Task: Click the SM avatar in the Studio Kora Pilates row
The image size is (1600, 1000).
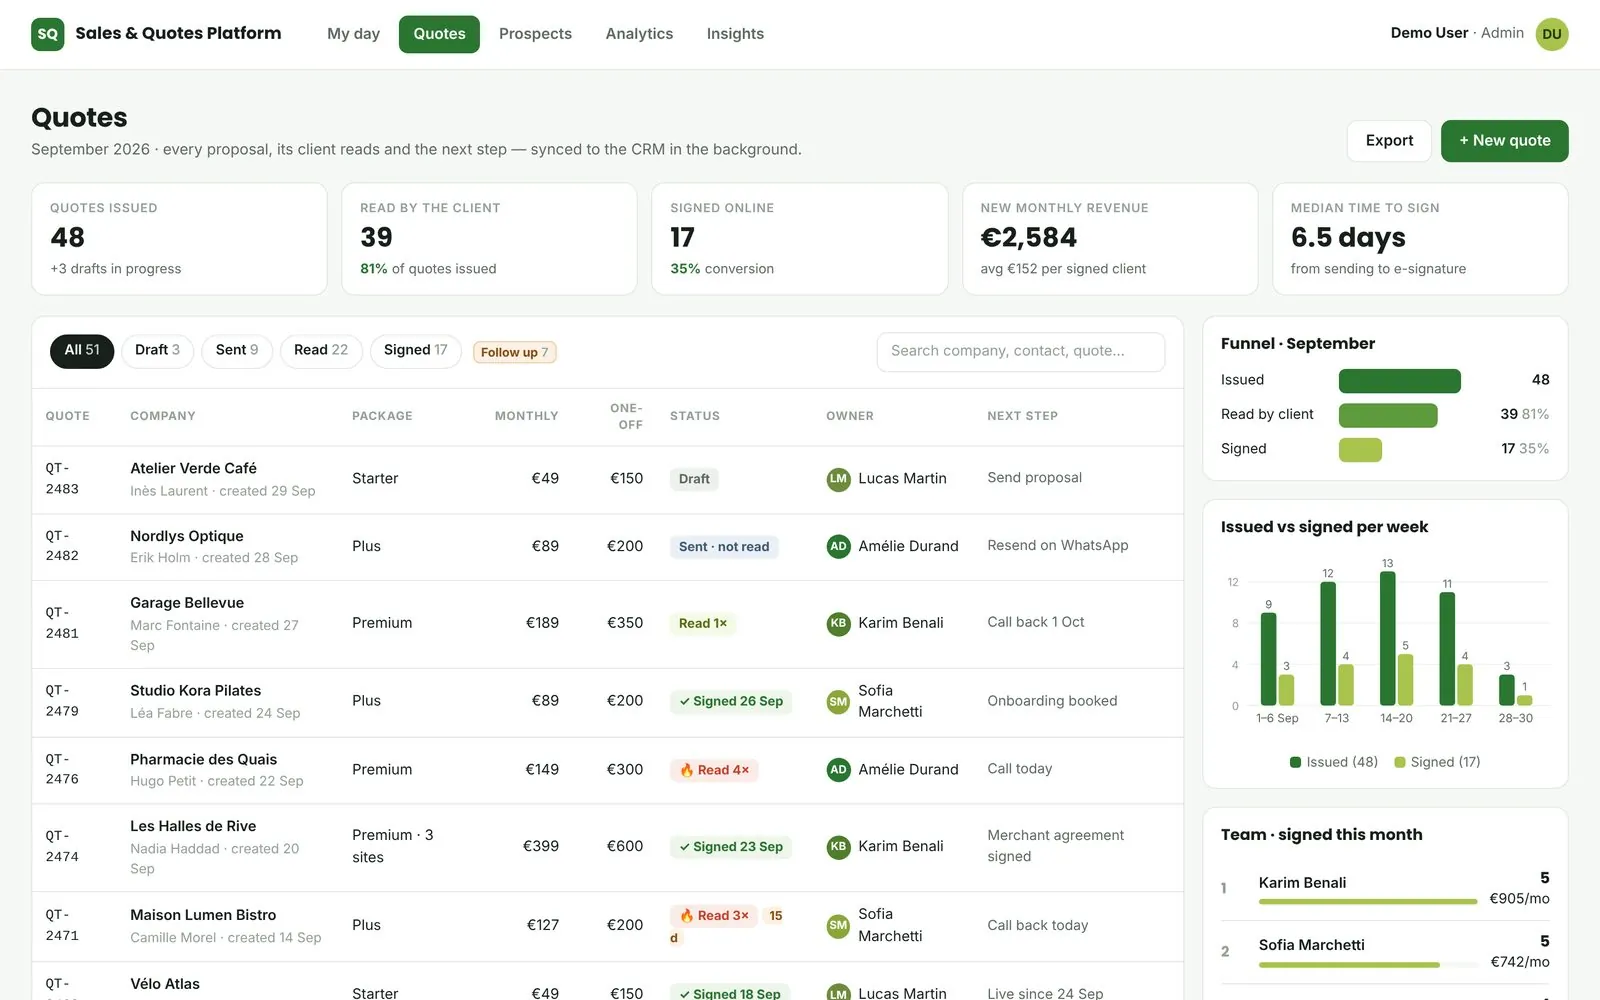Action: (x=838, y=701)
